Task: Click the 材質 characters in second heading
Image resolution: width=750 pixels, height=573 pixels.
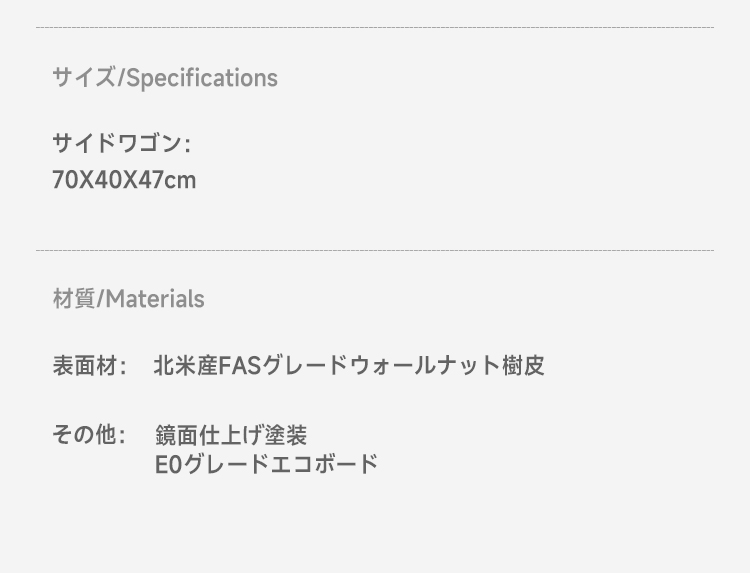Action: click(74, 299)
